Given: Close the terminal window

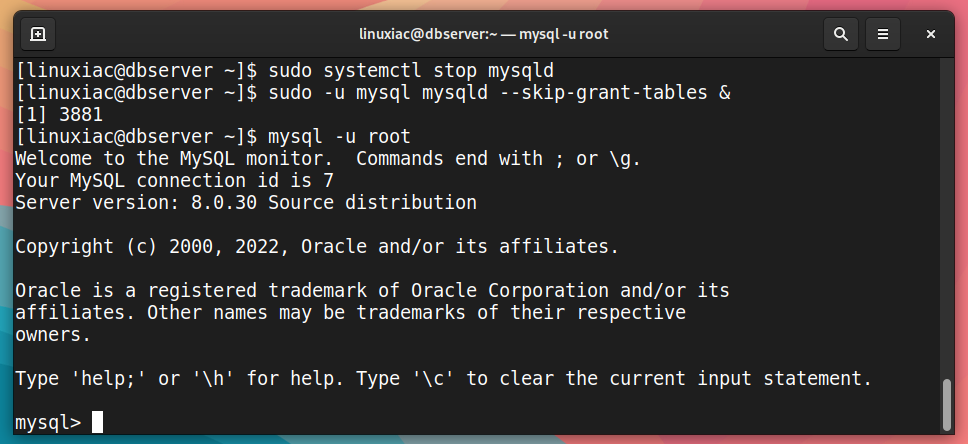Looking at the screenshot, I should [x=930, y=34].
